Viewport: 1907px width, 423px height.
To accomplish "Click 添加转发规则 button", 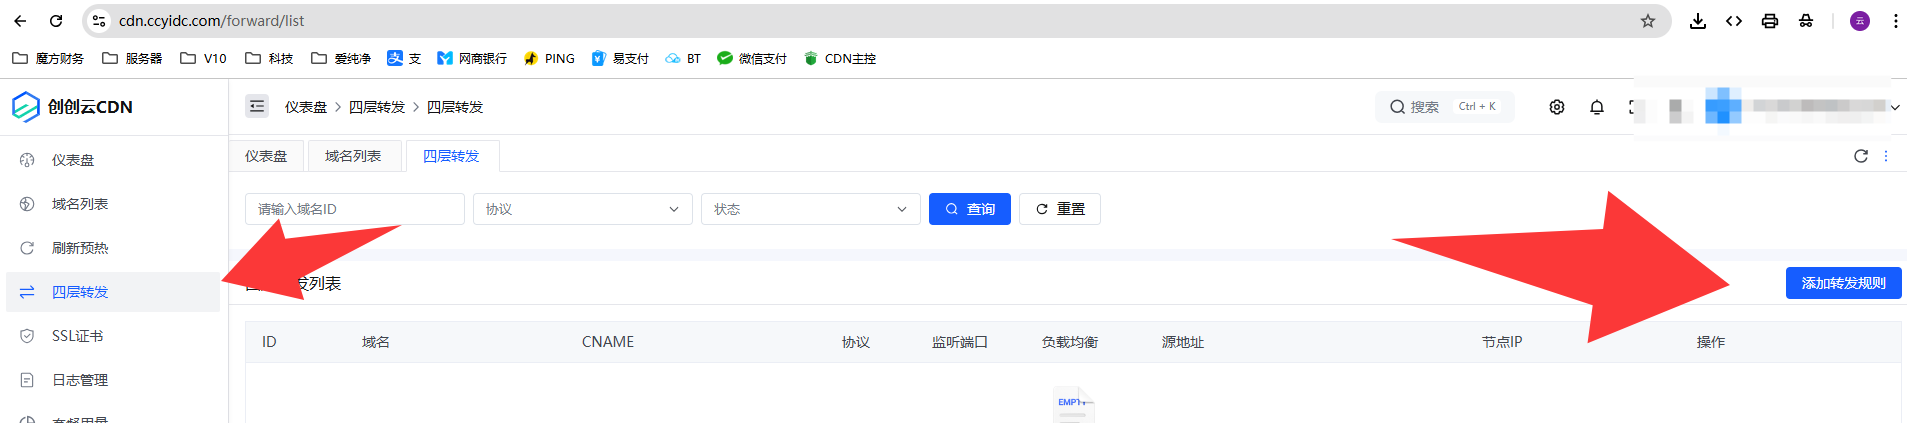I will click(x=1843, y=283).
